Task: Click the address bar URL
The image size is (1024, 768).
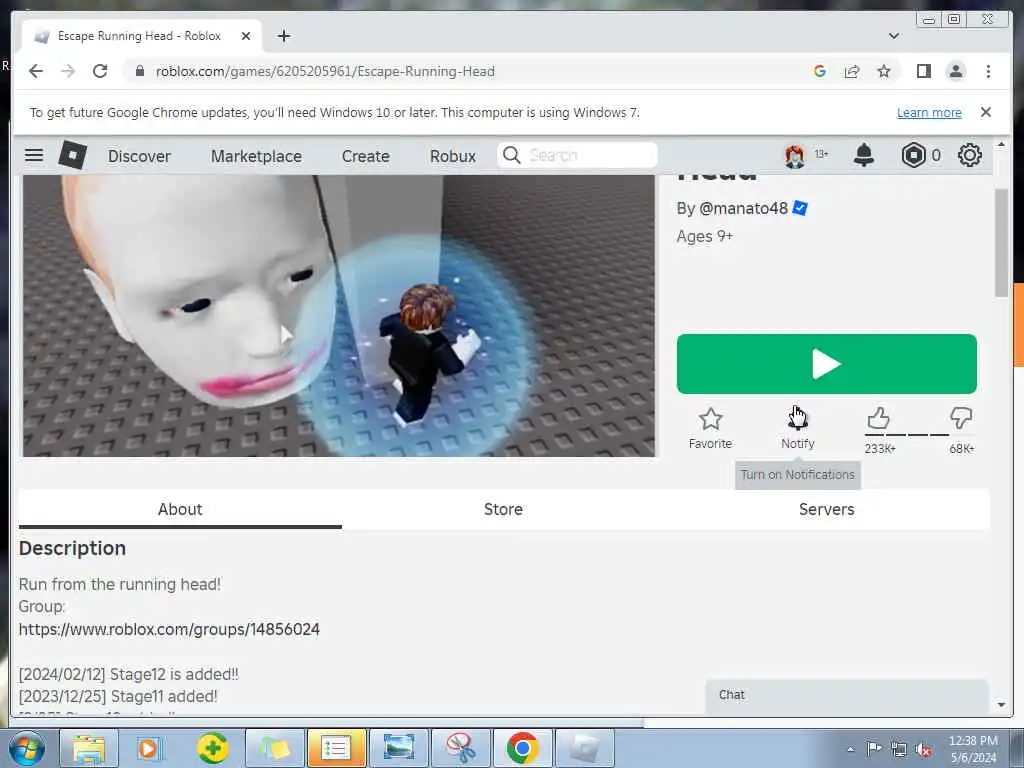Action: pos(325,71)
